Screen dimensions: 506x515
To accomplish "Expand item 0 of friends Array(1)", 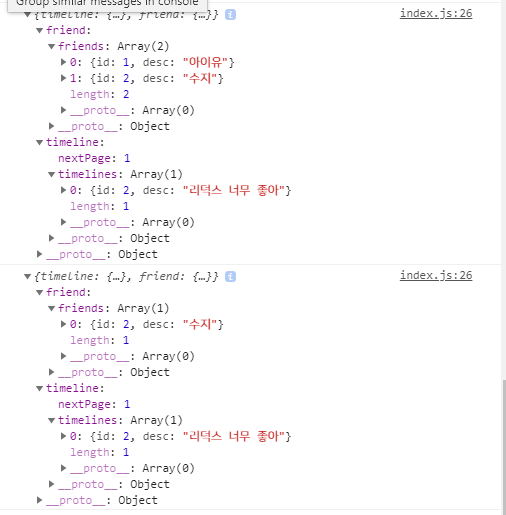I will (63, 324).
